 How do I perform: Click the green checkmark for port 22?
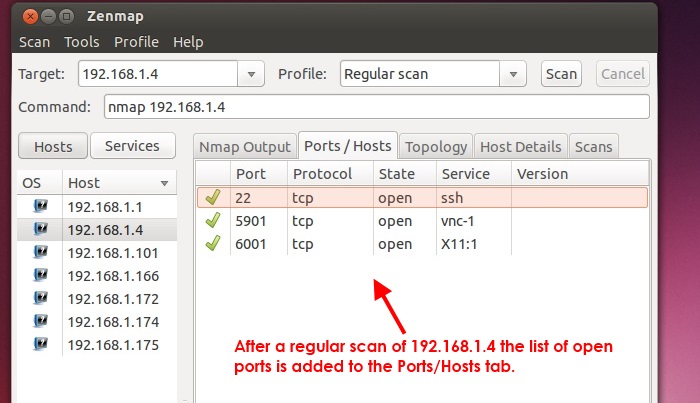tap(211, 198)
